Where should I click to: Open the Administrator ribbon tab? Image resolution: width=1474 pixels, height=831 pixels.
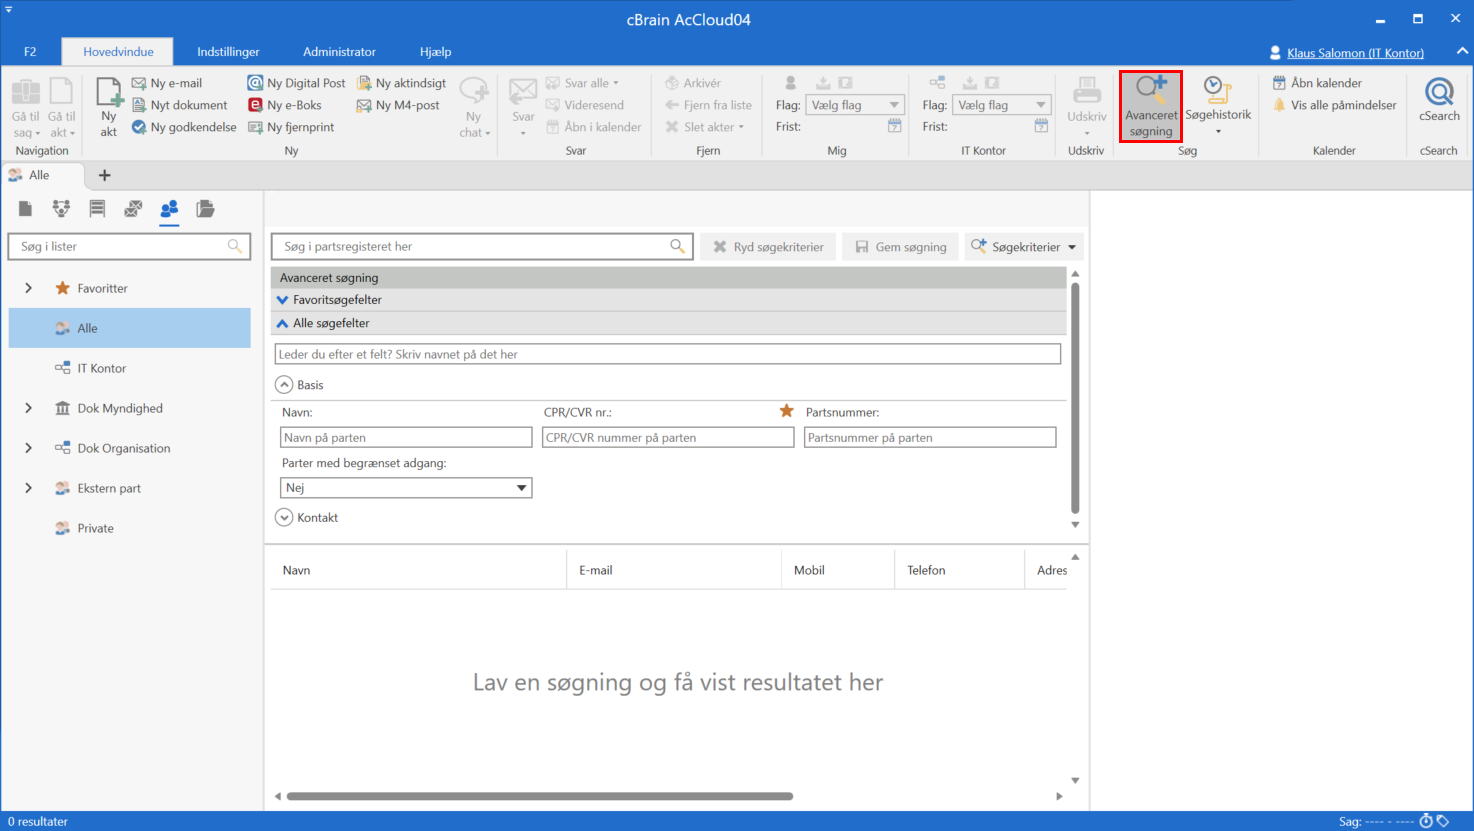(x=339, y=52)
